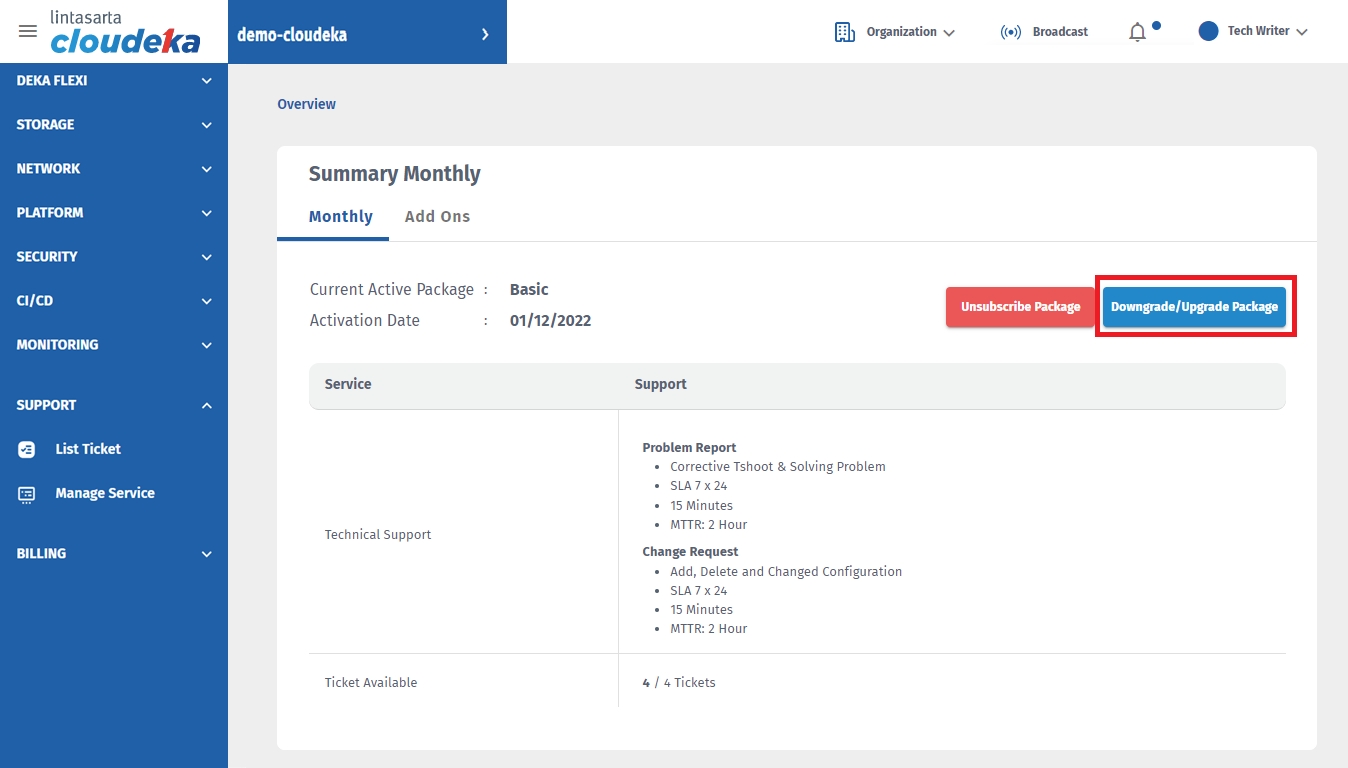Open the Organization dropdown arrow

tap(949, 32)
